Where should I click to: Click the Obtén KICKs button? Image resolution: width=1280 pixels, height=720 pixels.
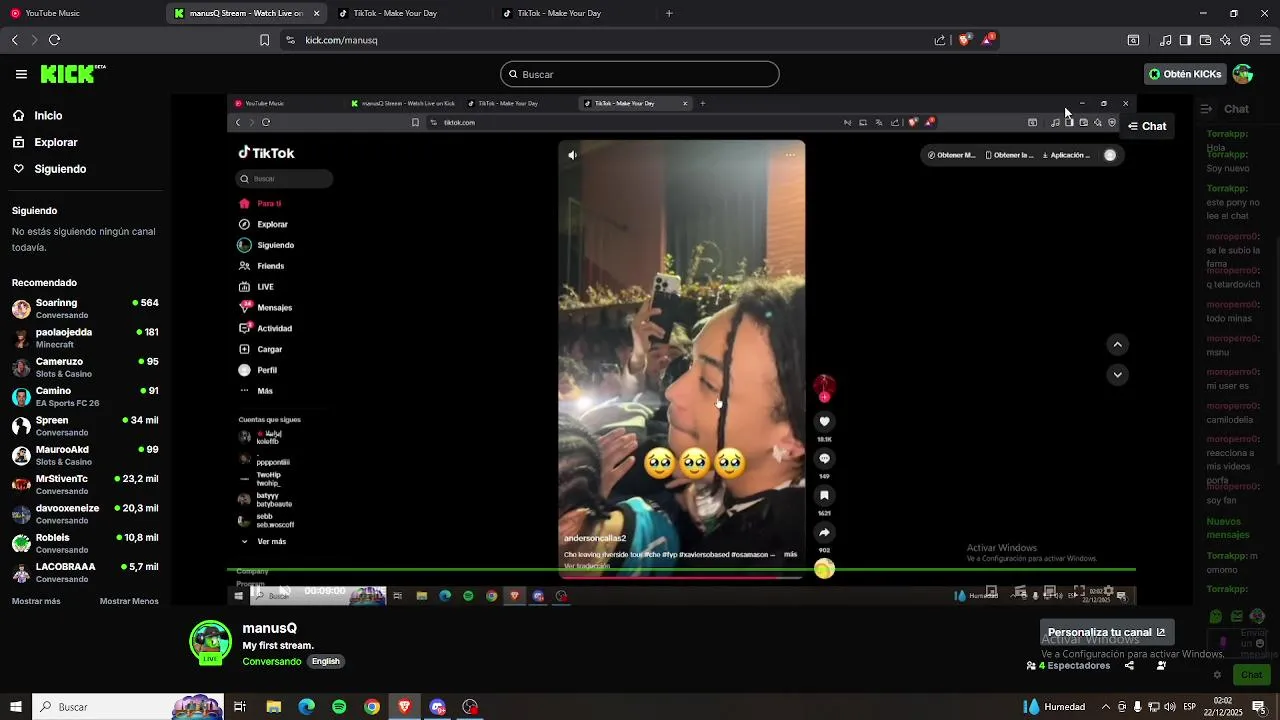tap(1185, 74)
